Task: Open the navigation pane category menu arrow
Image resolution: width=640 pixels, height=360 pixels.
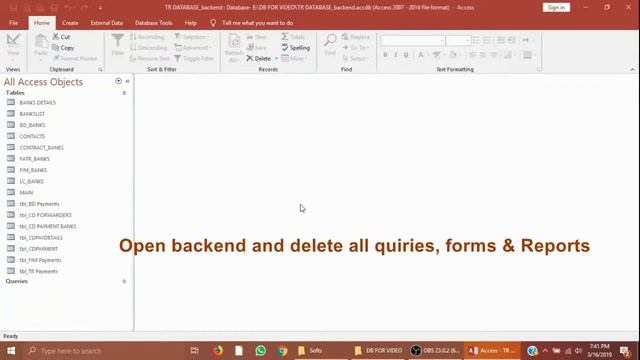Action: point(118,81)
